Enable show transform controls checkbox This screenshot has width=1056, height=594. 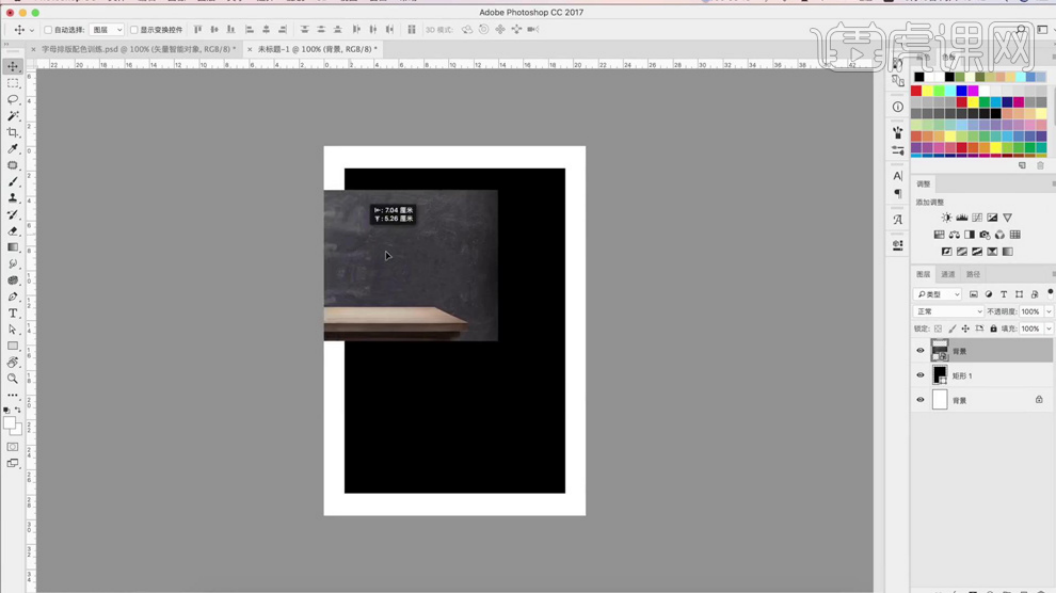[x=133, y=30]
